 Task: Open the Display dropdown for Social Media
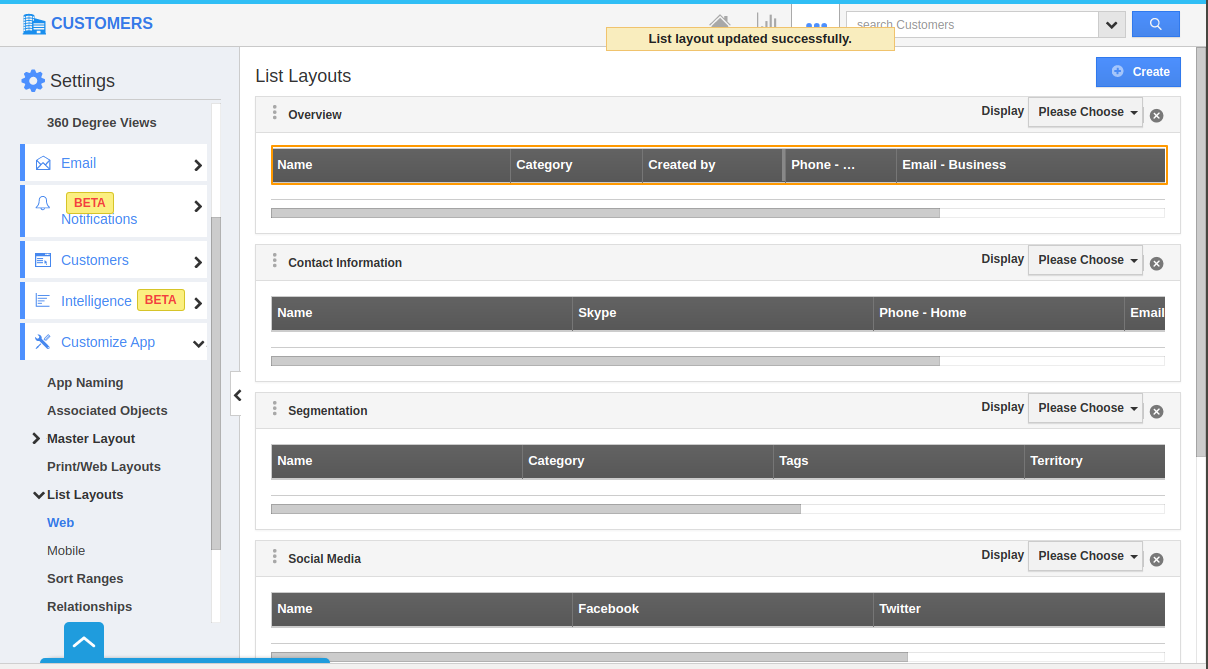(x=1085, y=555)
